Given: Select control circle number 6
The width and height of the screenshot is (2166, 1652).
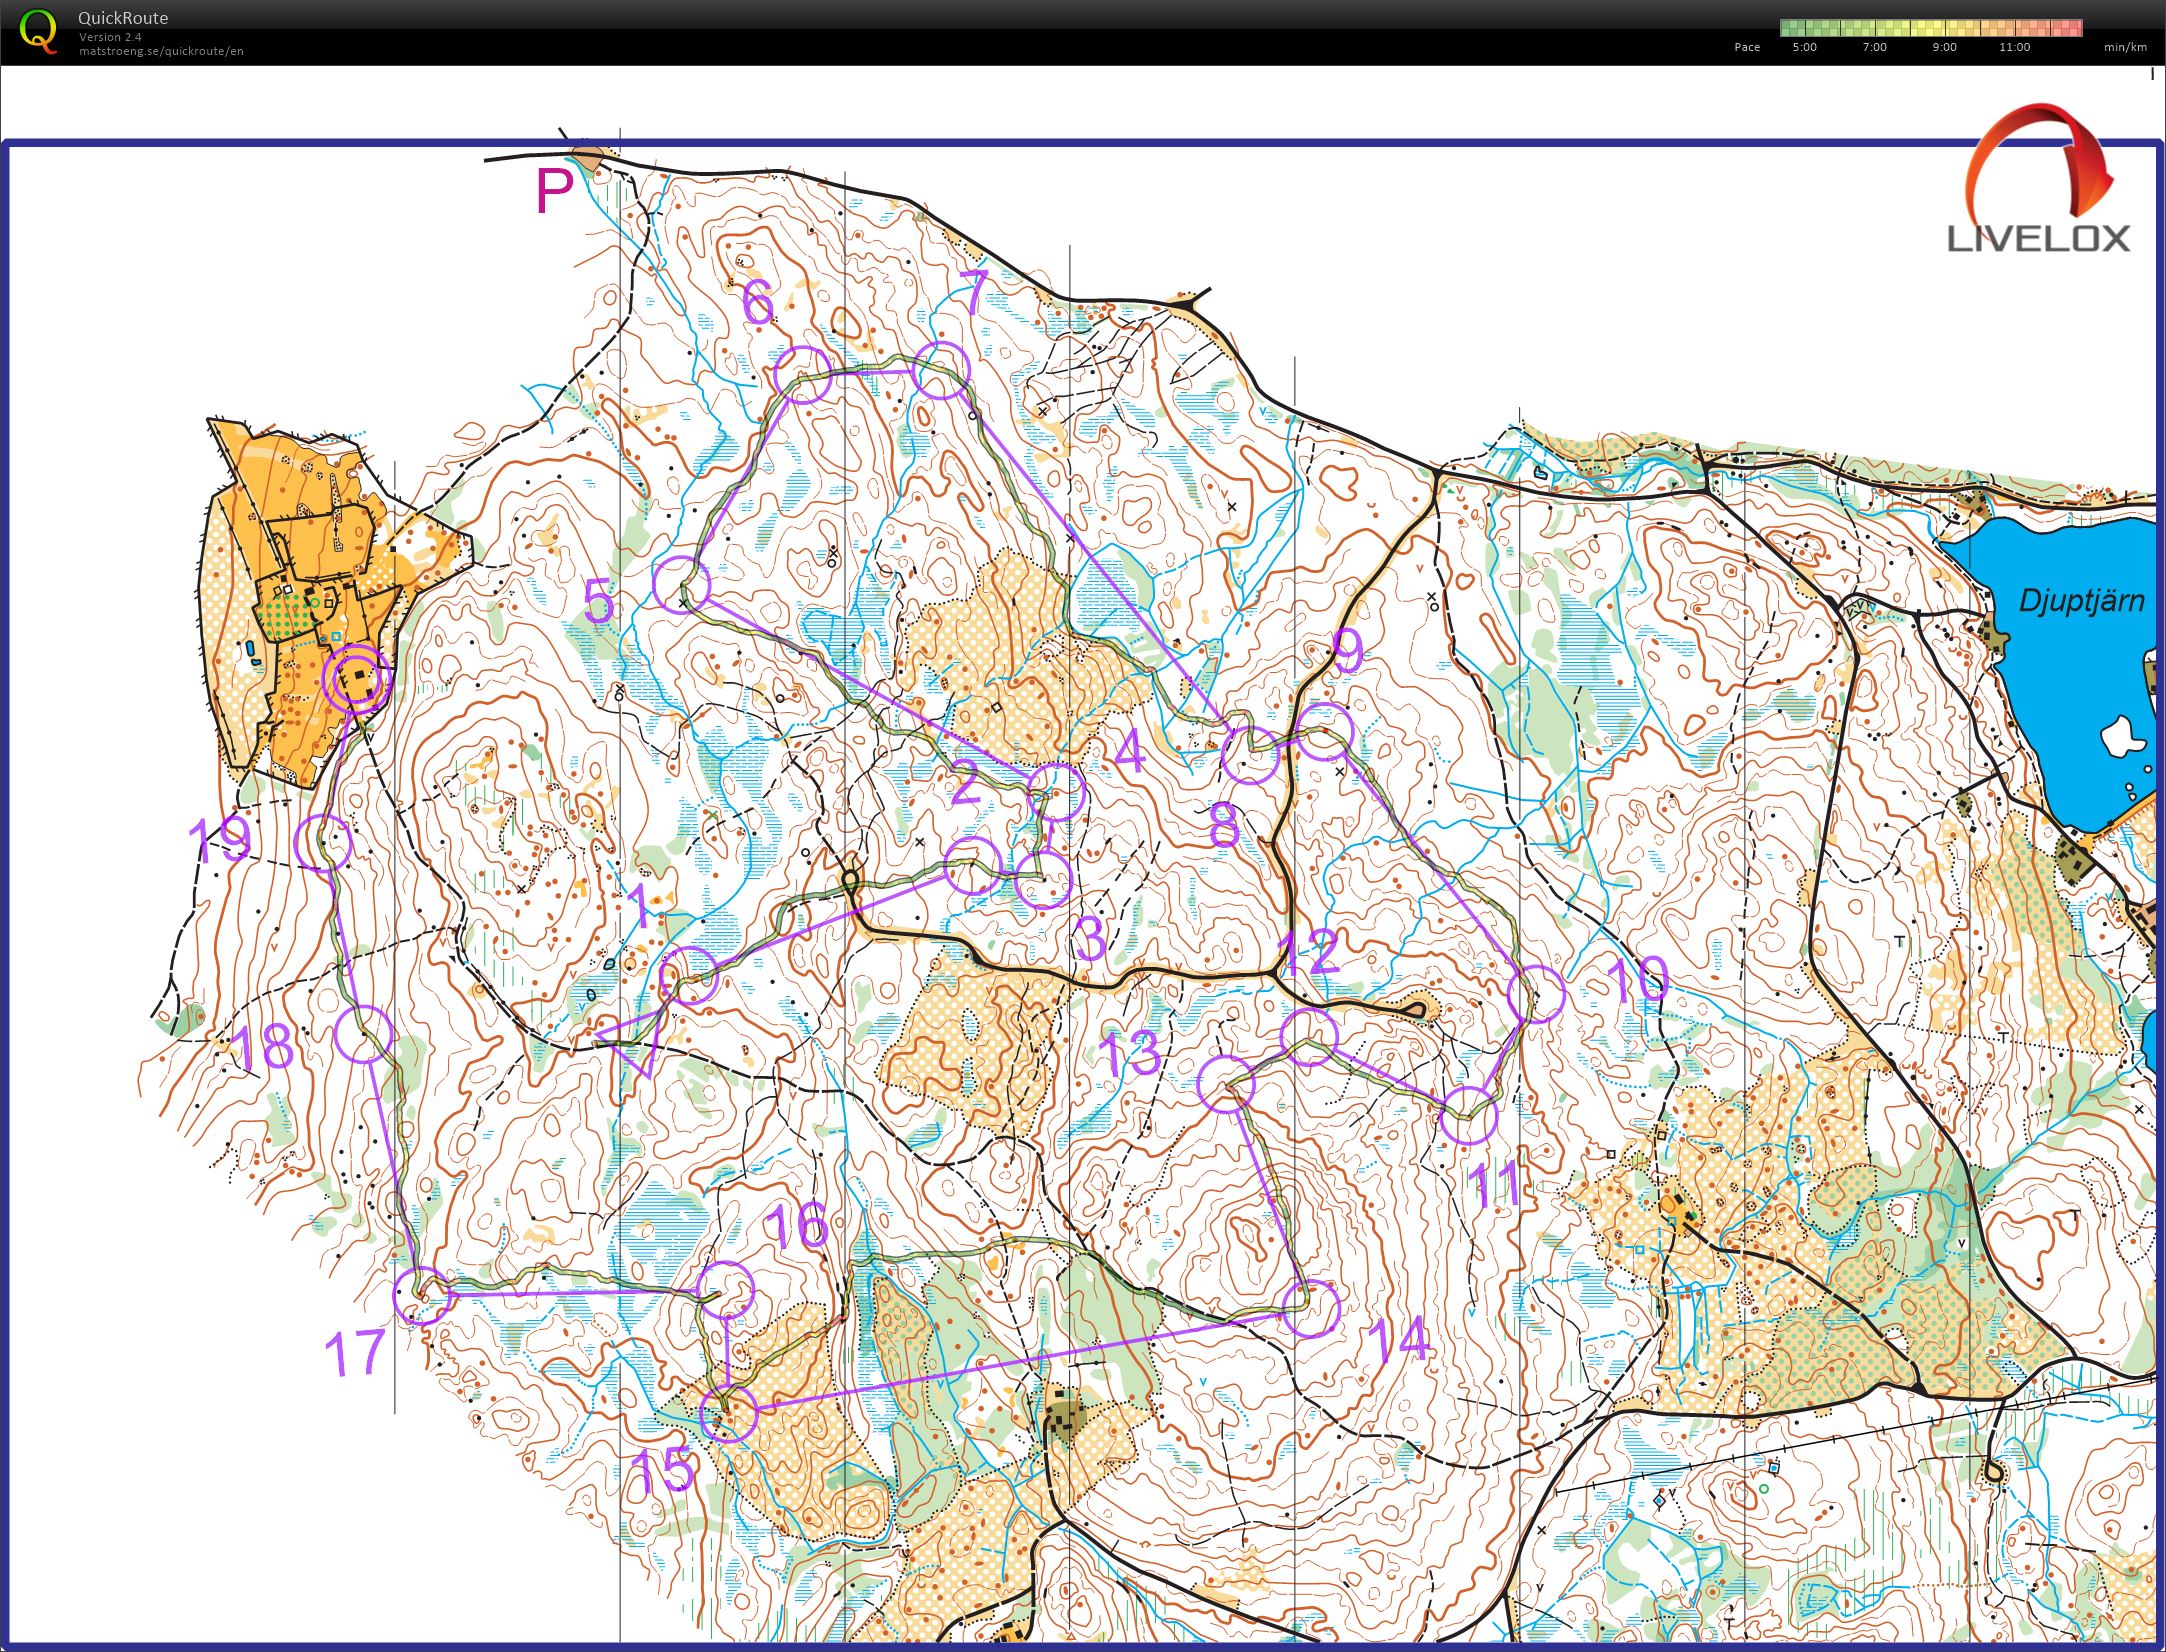Looking at the screenshot, I should click(x=802, y=375).
